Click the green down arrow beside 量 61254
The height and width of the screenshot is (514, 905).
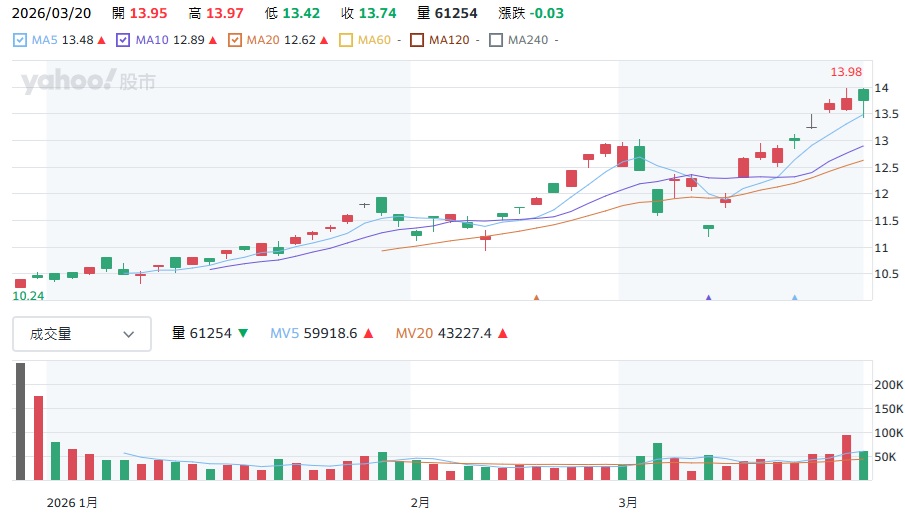(243, 334)
